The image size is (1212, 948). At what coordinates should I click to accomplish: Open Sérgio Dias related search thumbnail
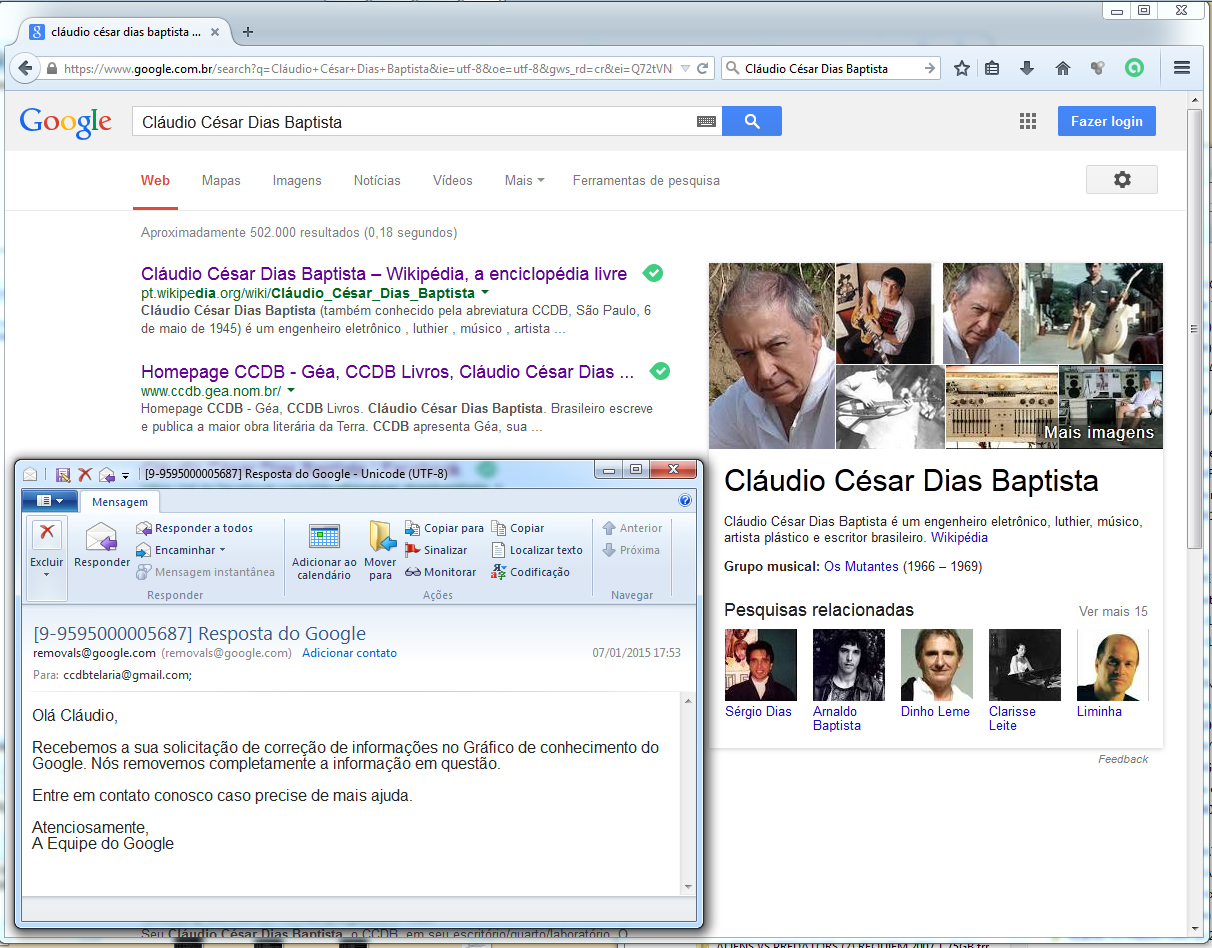coord(760,665)
